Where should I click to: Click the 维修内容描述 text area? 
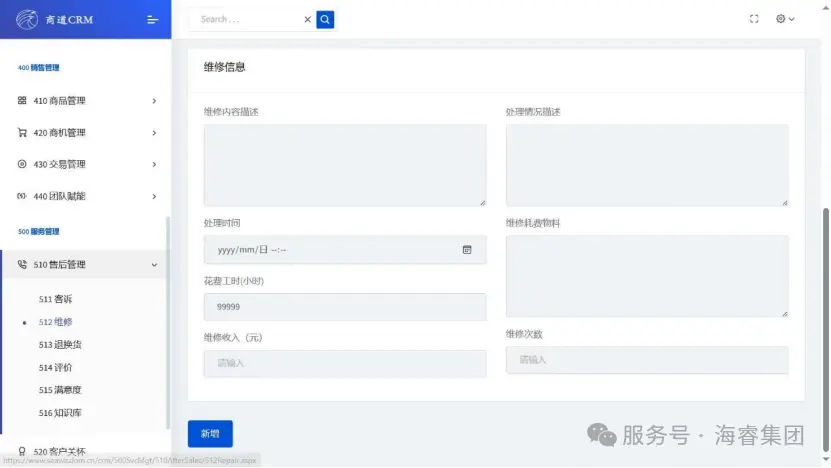(345, 165)
